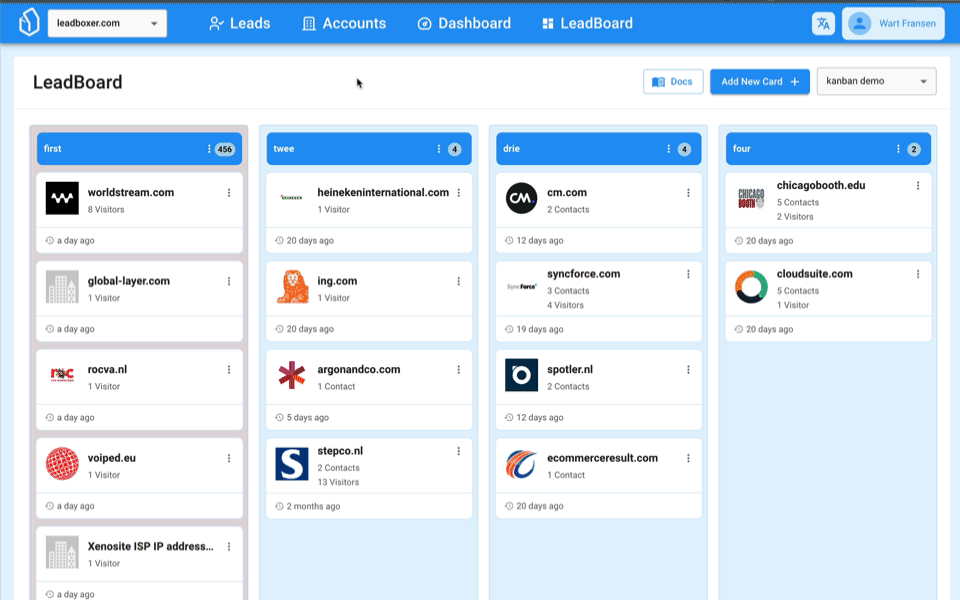The height and width of the screenshot is (600, 960).
Task: Open the chicagobooth.edu card title
Action: (x=821, y=185)
